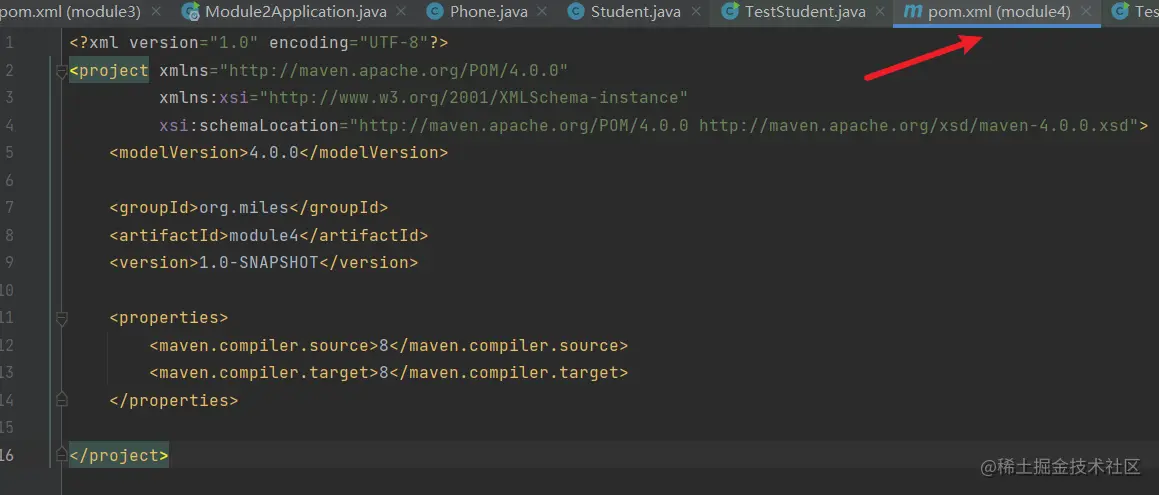Close the TestStudent.java tab
This screenshot has height=495, width=1159.
click(880, 12)
